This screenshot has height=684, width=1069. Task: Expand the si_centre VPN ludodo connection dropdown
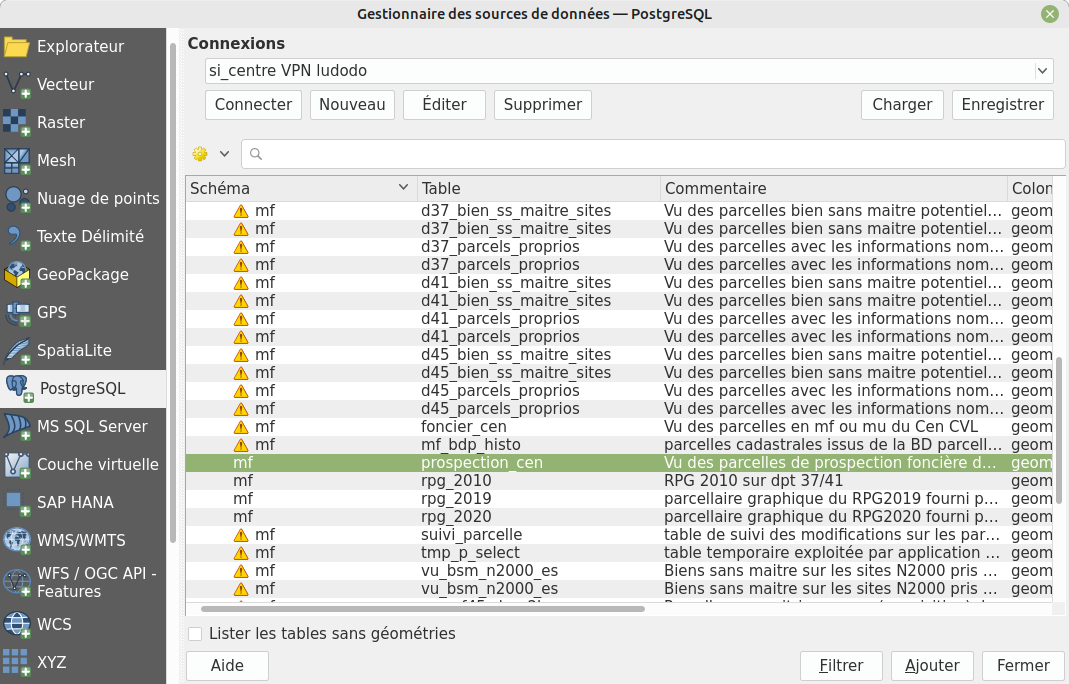[1043, 71]
